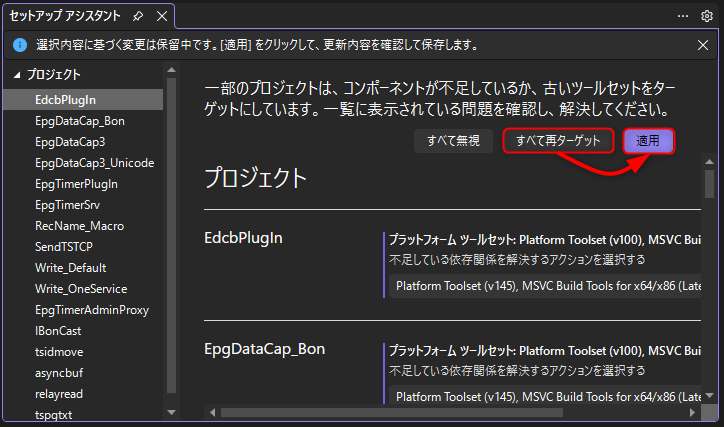The height and width of the screenshot is (427, 724).
Task: Open the three-dot overflow menu
Action: (683, 16)
